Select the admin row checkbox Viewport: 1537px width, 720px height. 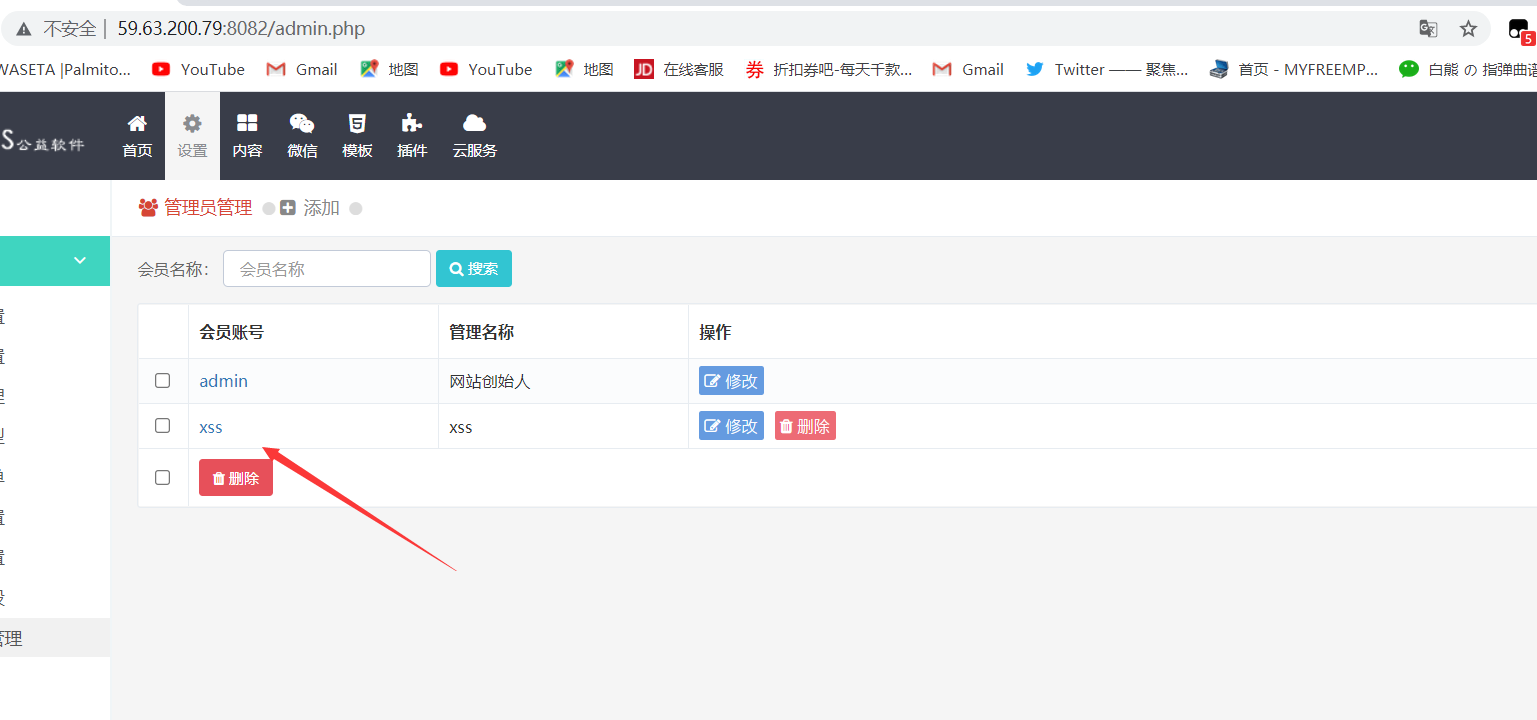click(163, 380)
